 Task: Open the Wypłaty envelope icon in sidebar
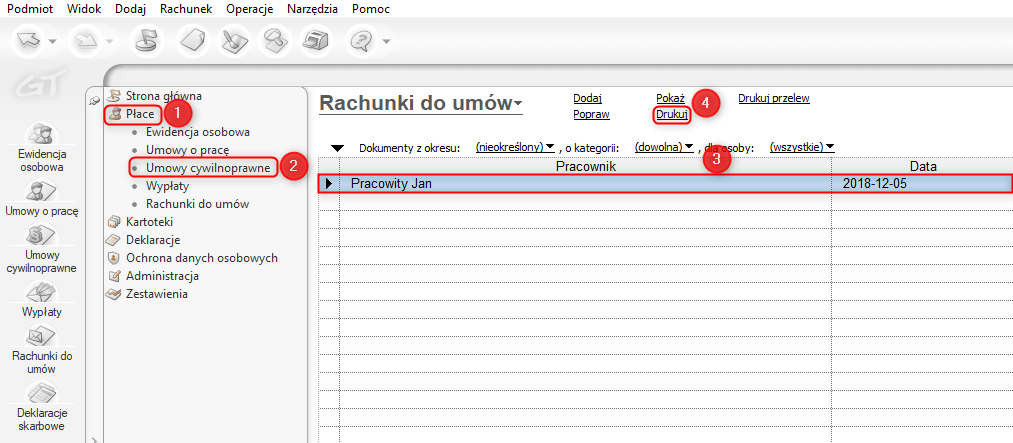(41, 292)
